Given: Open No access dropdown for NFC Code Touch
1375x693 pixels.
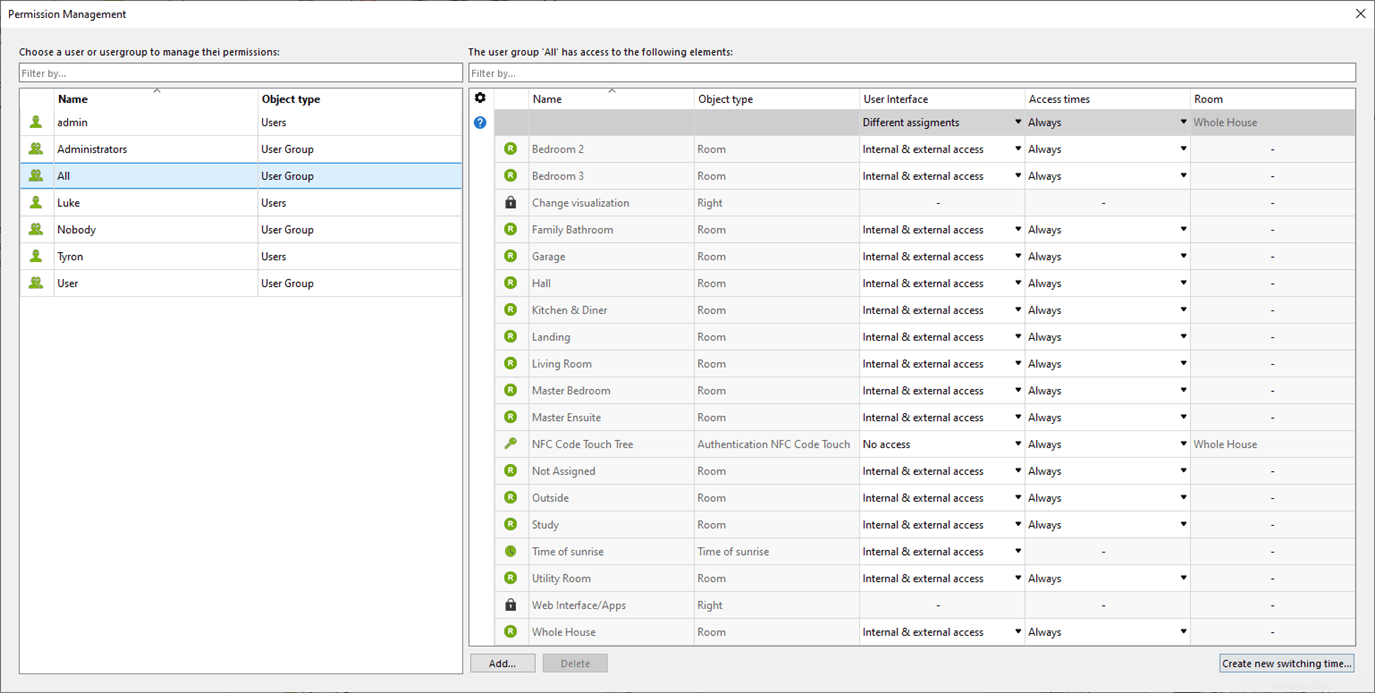Looking at the screenshot, I should tap(1018, 444).
